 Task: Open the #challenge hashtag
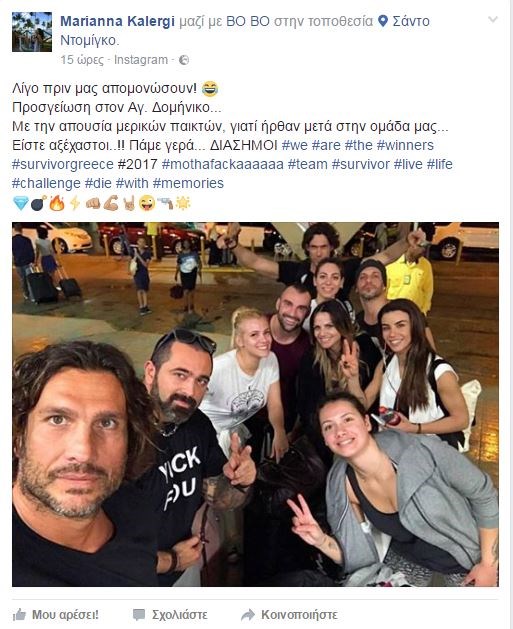click(x=46, y=183)
